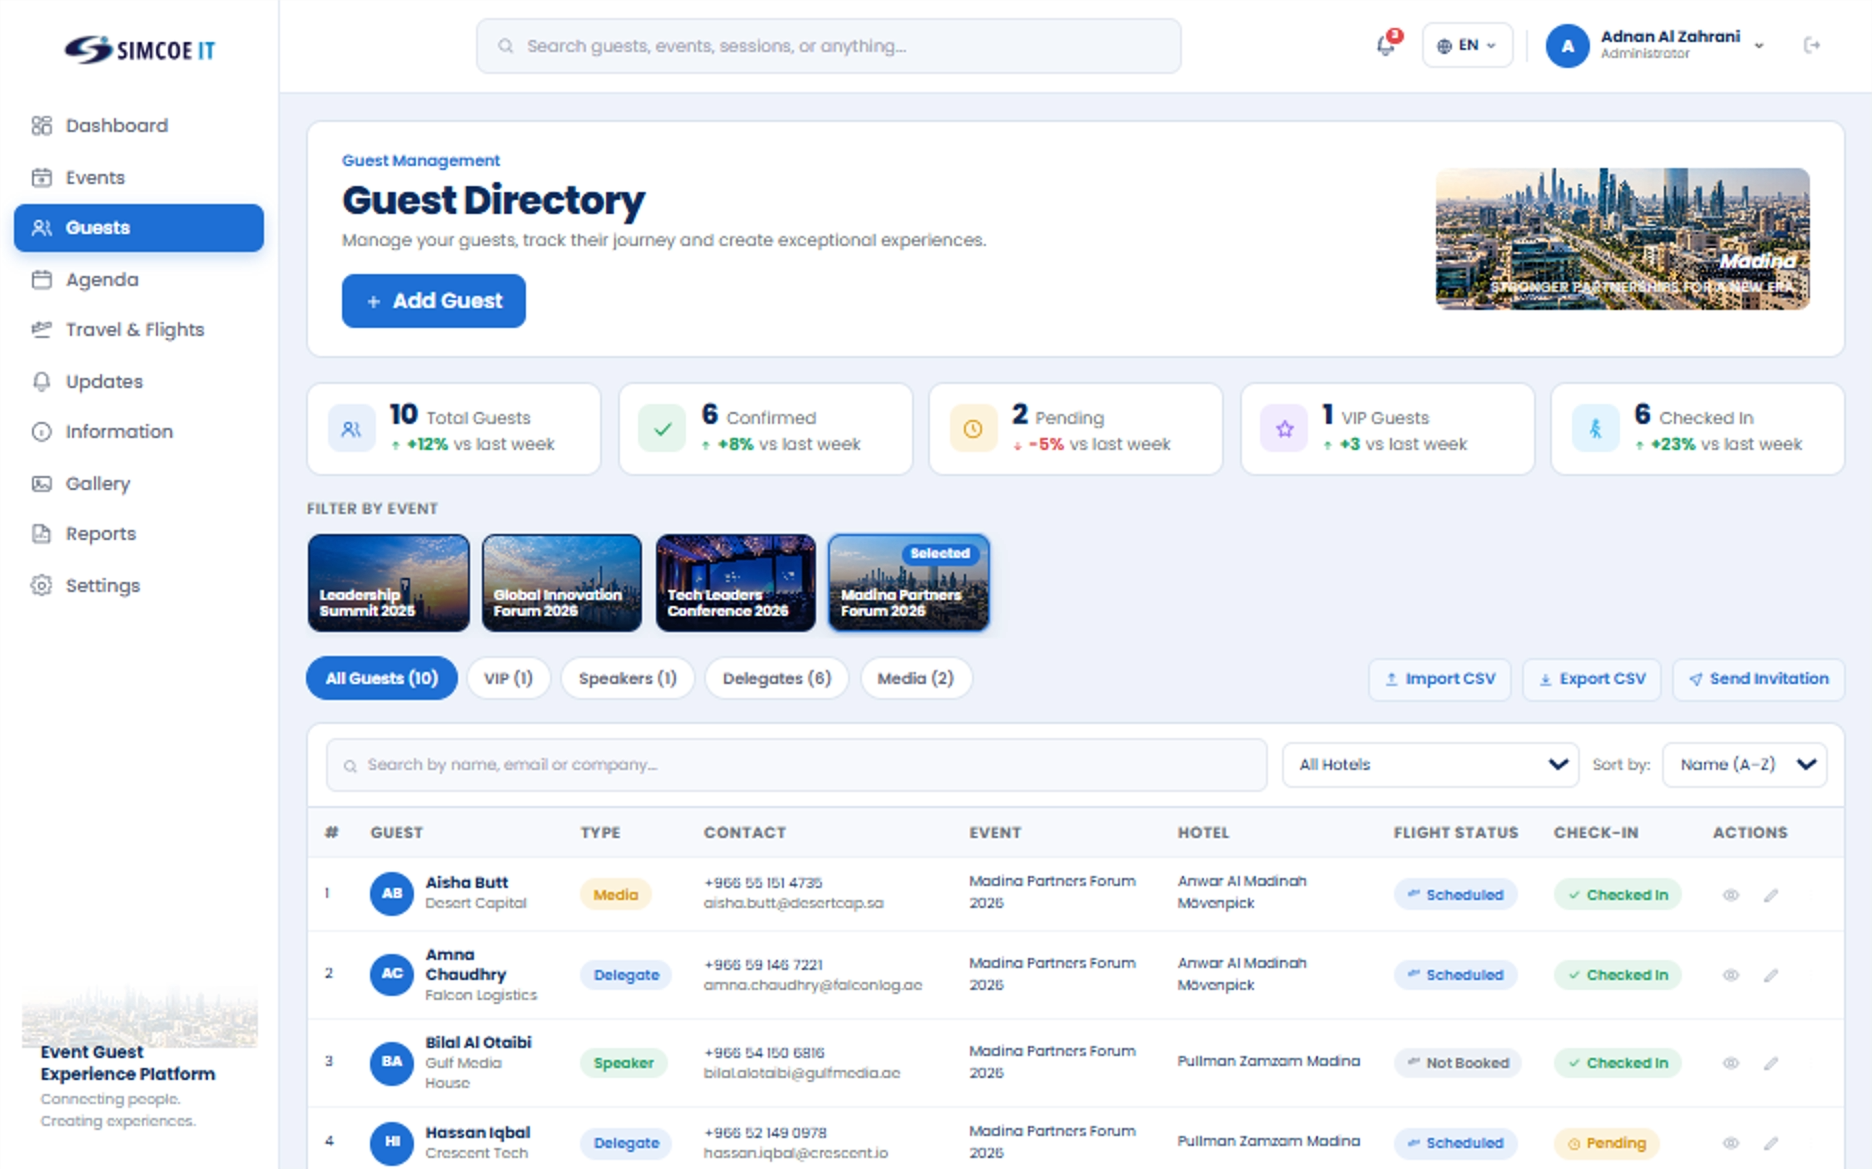Click the AB avatar for Aisha Butt
1872x1169 pixels.
click(392, 894)
